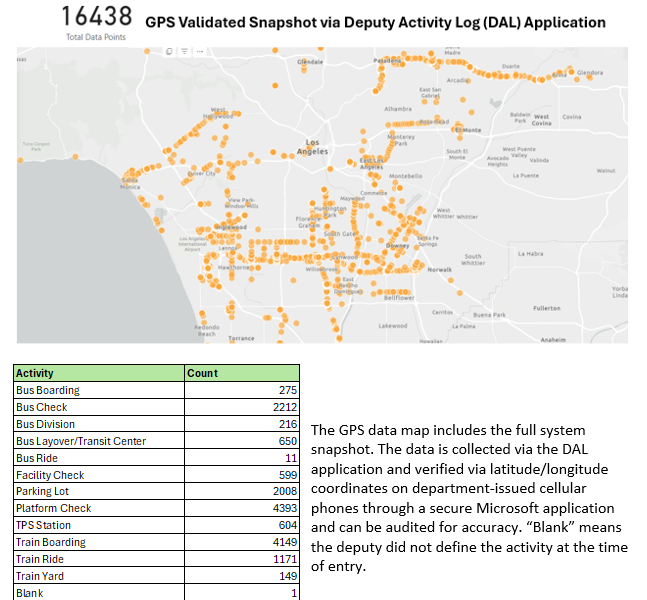Click the Los Angeles label on map
This screenshot has height=600, width=647.
click(x=312, y=147)
